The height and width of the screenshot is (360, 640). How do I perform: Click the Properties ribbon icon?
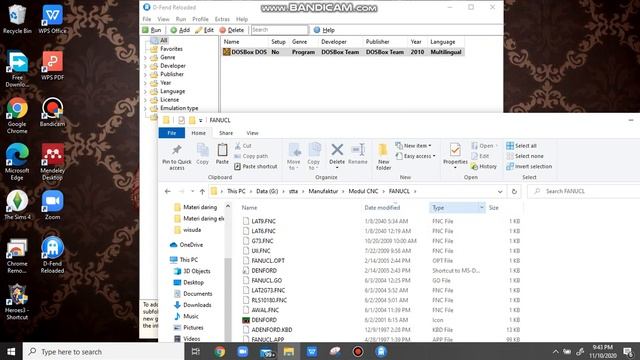click(x=455, y=150)
